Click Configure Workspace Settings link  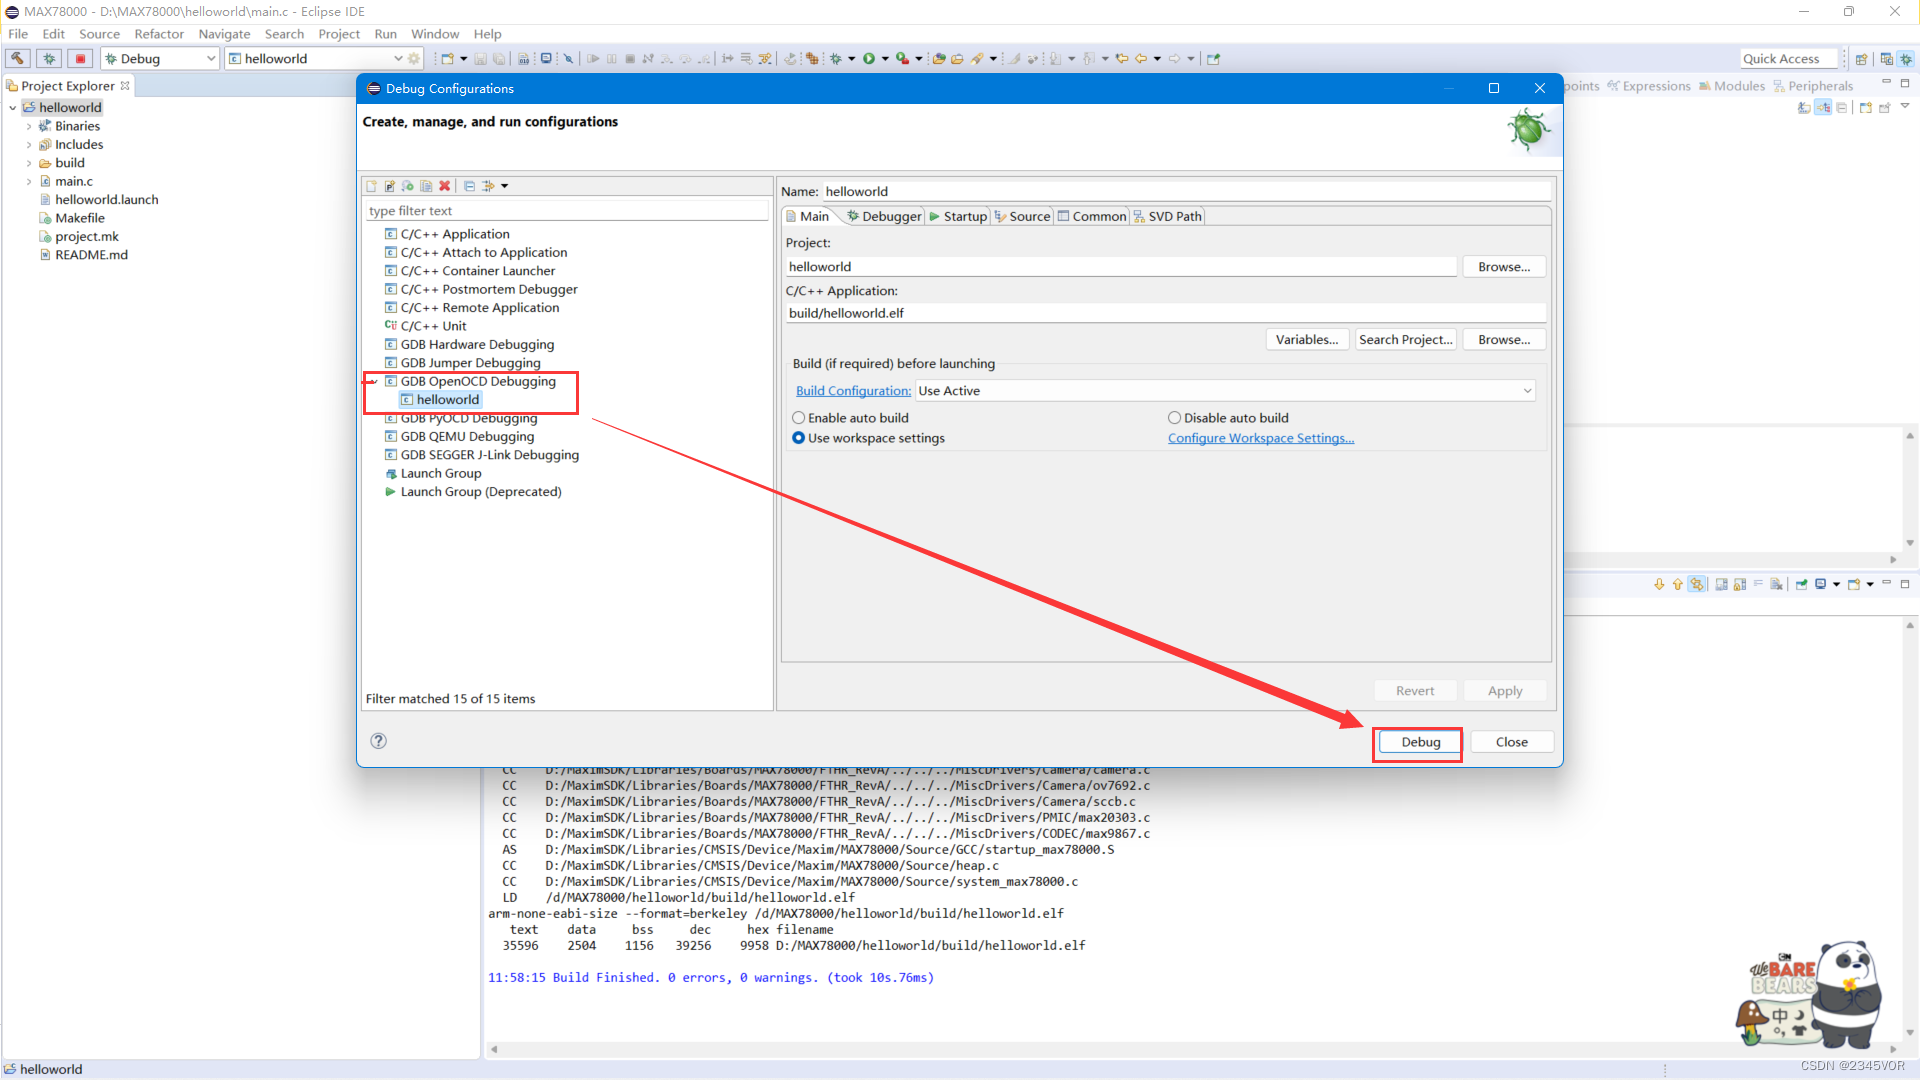[1261, 438]
